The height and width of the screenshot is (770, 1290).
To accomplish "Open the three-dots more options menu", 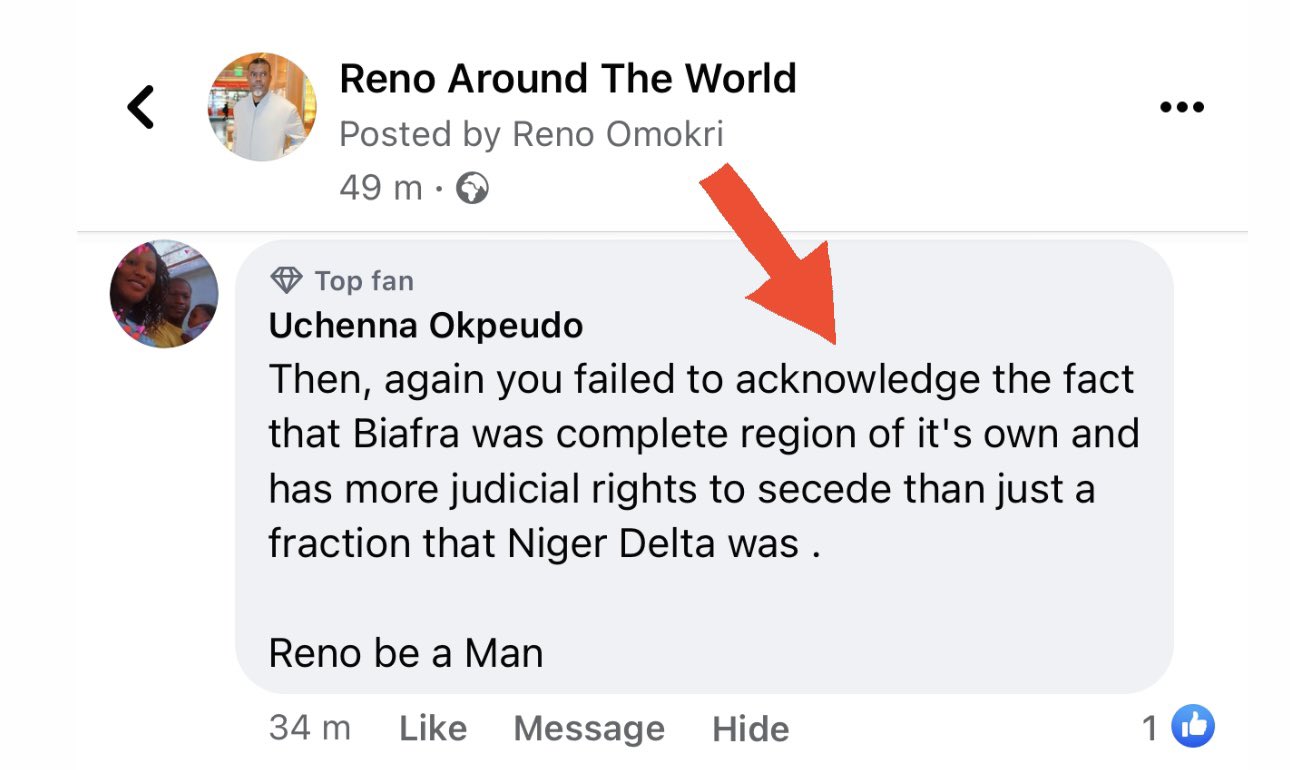I will pyautogui.click(x=1180, y=107).
